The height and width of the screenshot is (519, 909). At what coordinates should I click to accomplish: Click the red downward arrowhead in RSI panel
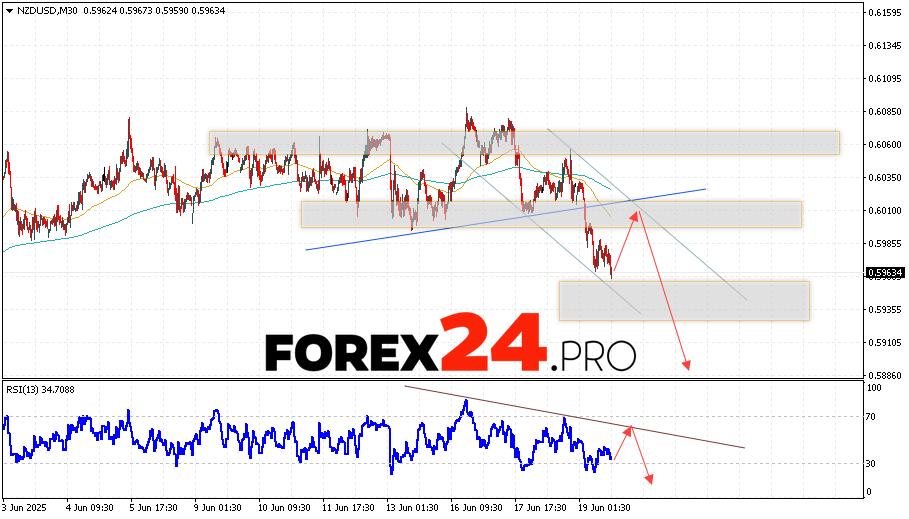click(649, 481)
